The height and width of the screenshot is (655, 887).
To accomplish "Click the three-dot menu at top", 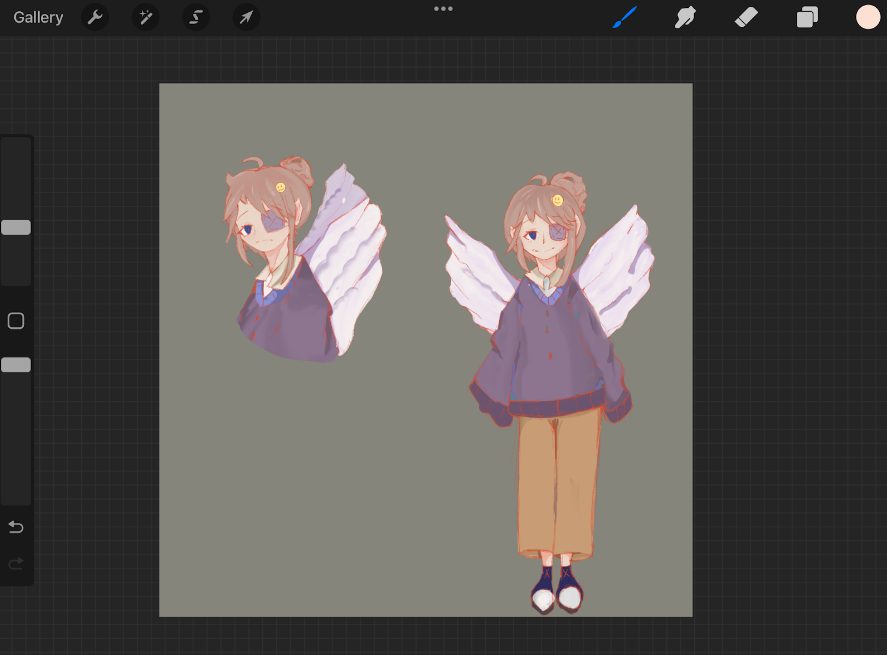I will coord(443,8).
